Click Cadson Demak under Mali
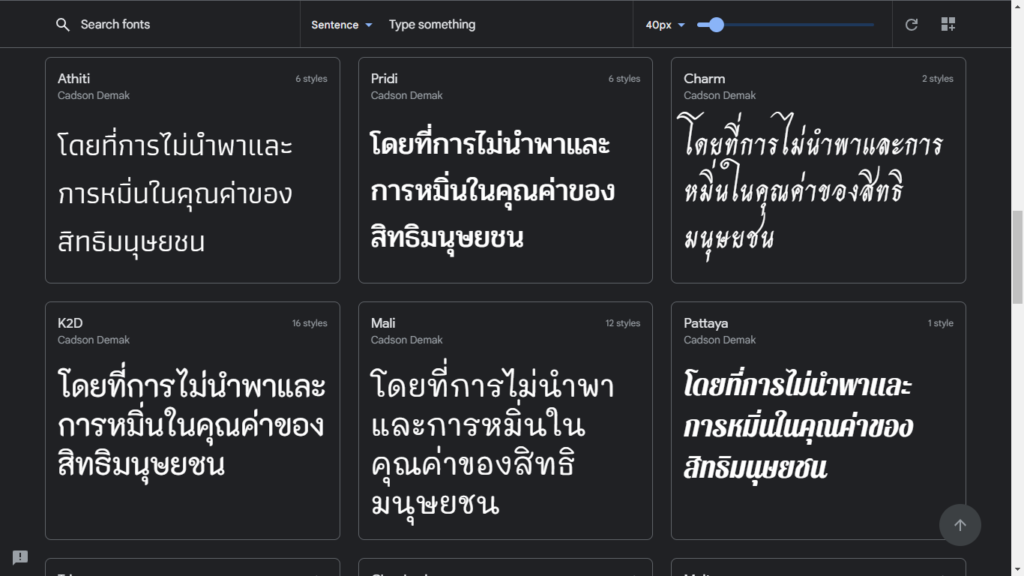 (407, 340)
